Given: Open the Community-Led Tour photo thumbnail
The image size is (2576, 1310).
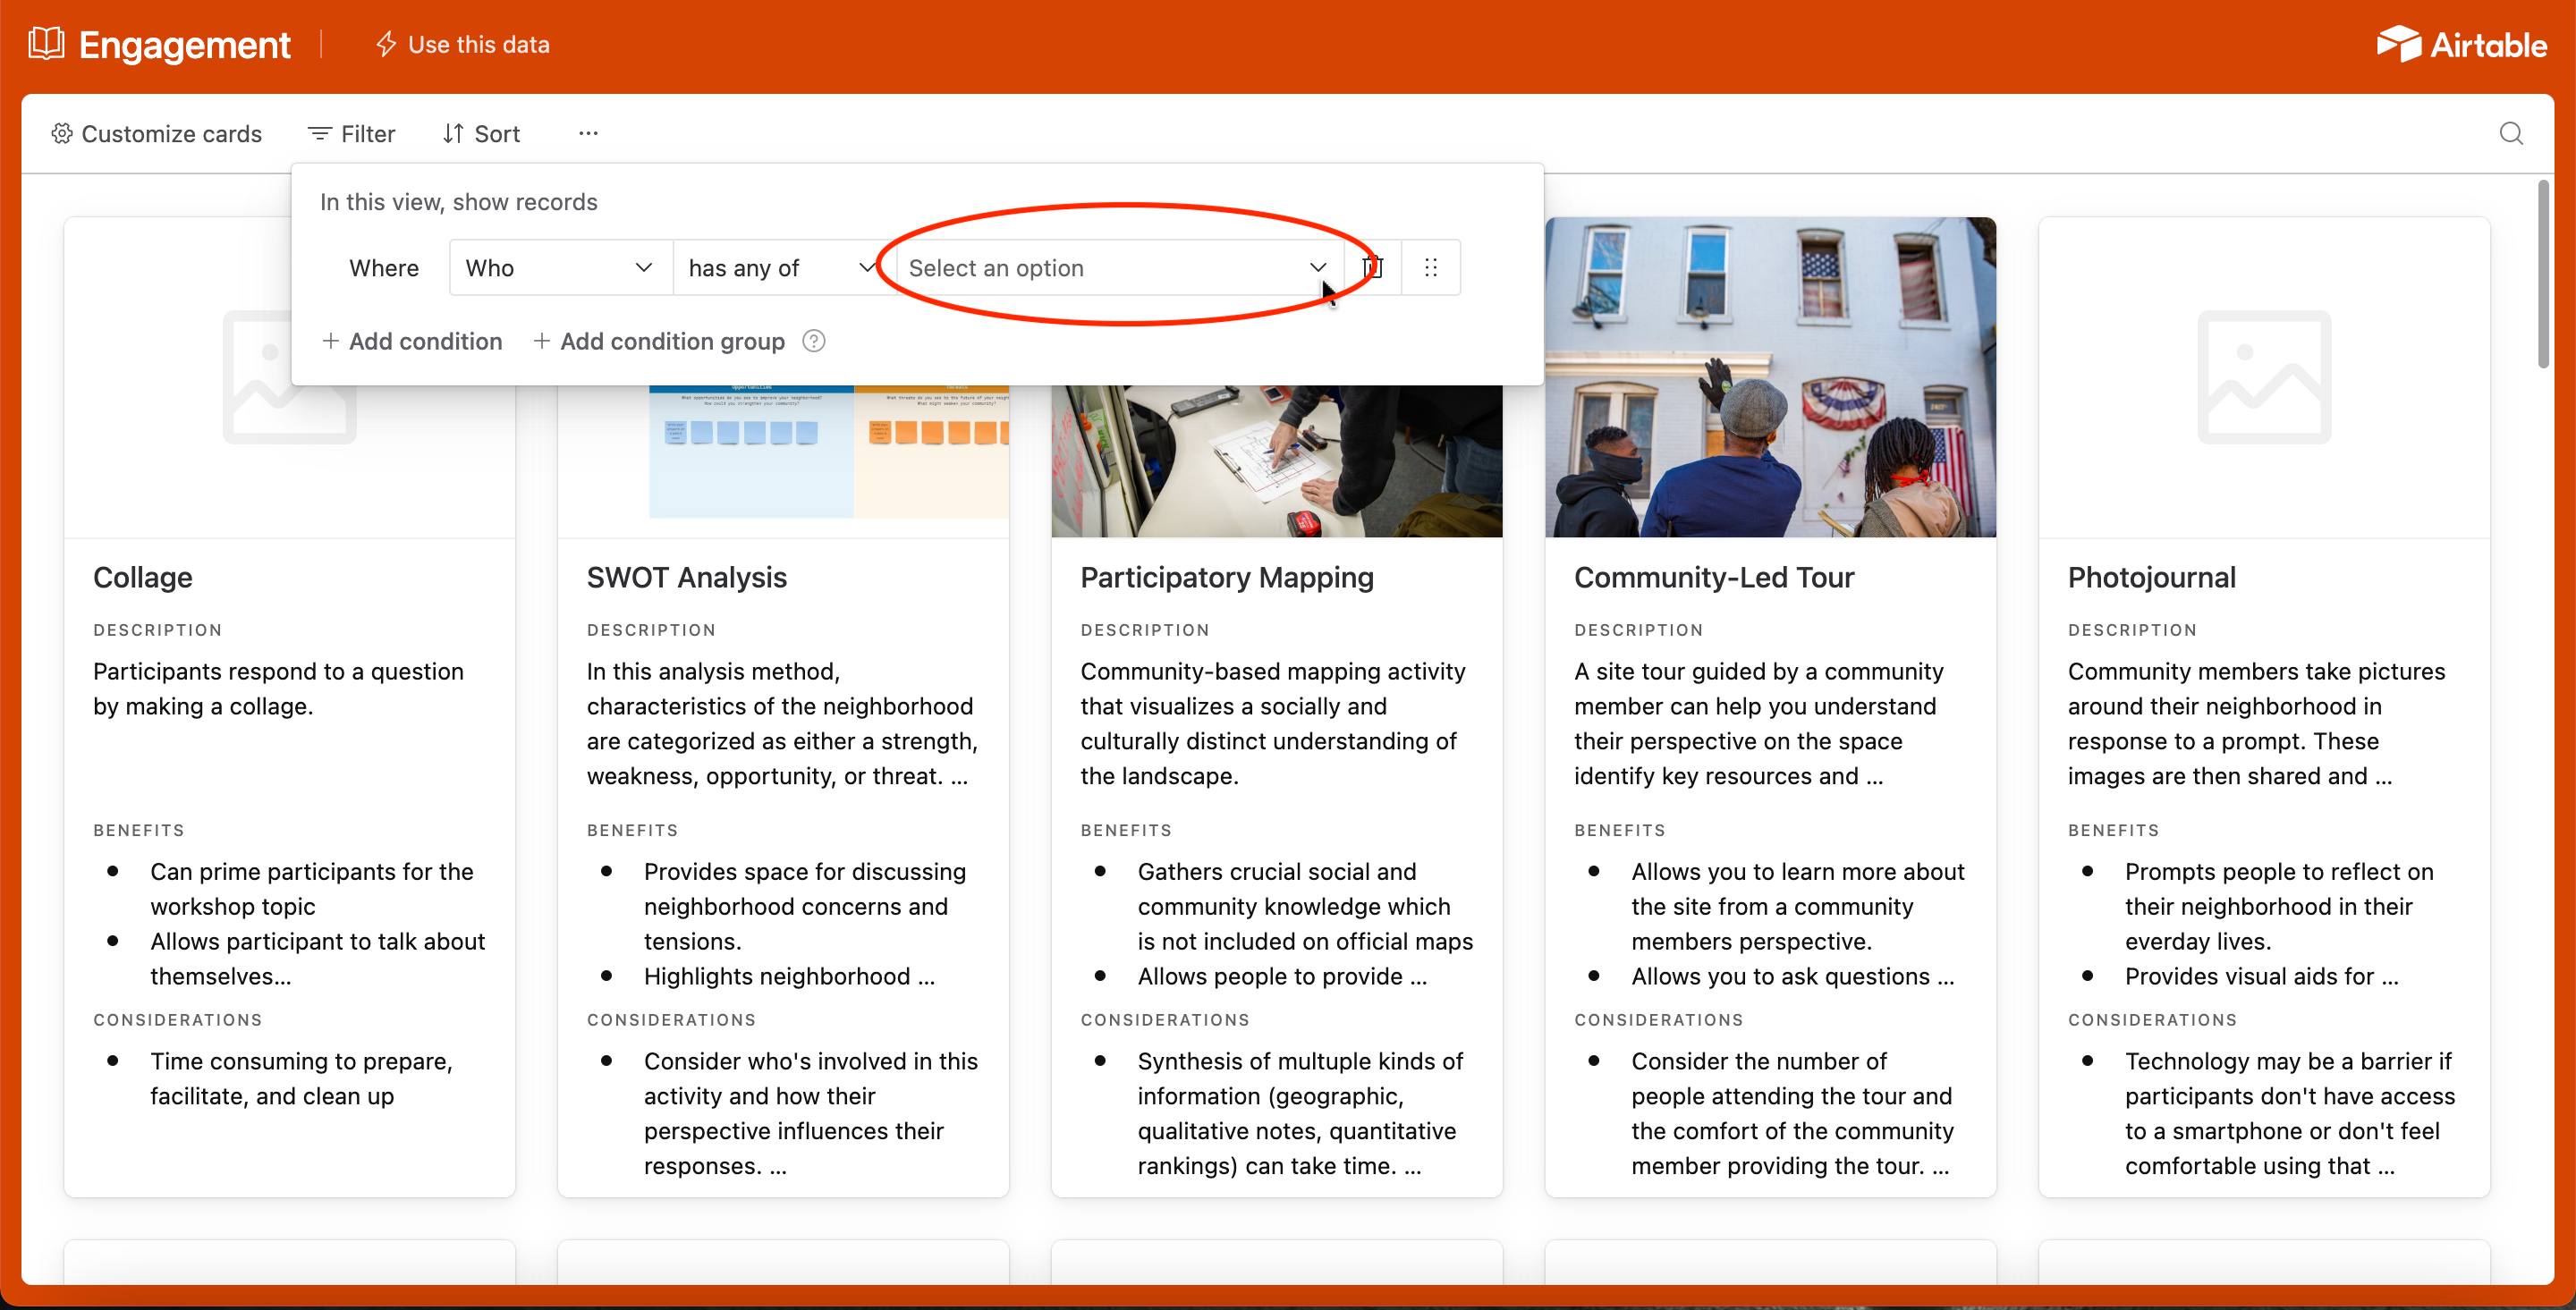Looking at the screenshot, I should tap(1770, 377).
